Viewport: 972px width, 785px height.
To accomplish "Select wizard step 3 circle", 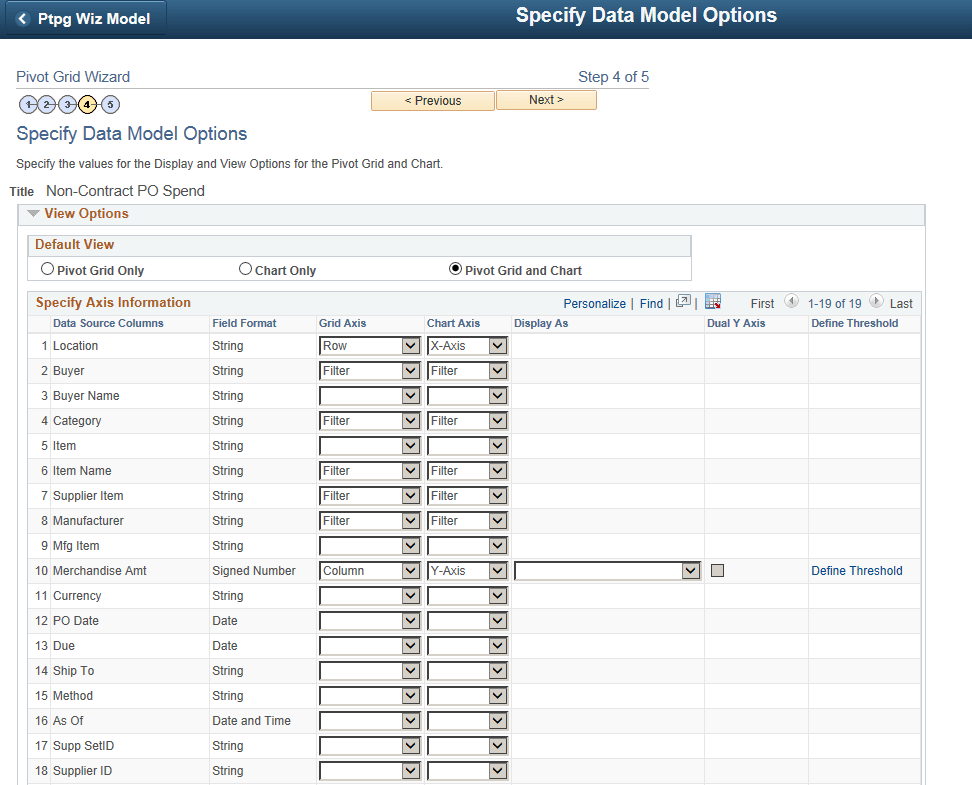I will tap(68, 104).
